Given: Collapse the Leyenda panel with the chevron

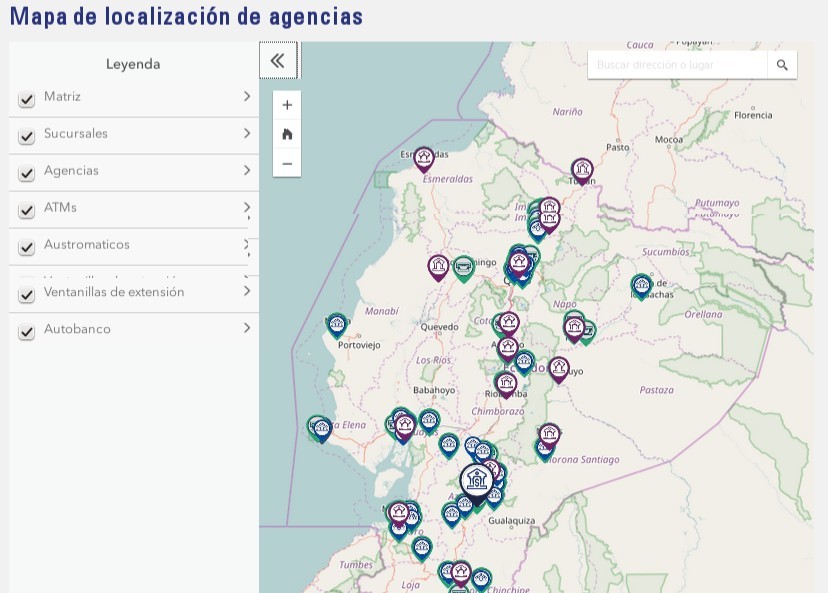Looking at the screenshot, I should click(278, 60).
